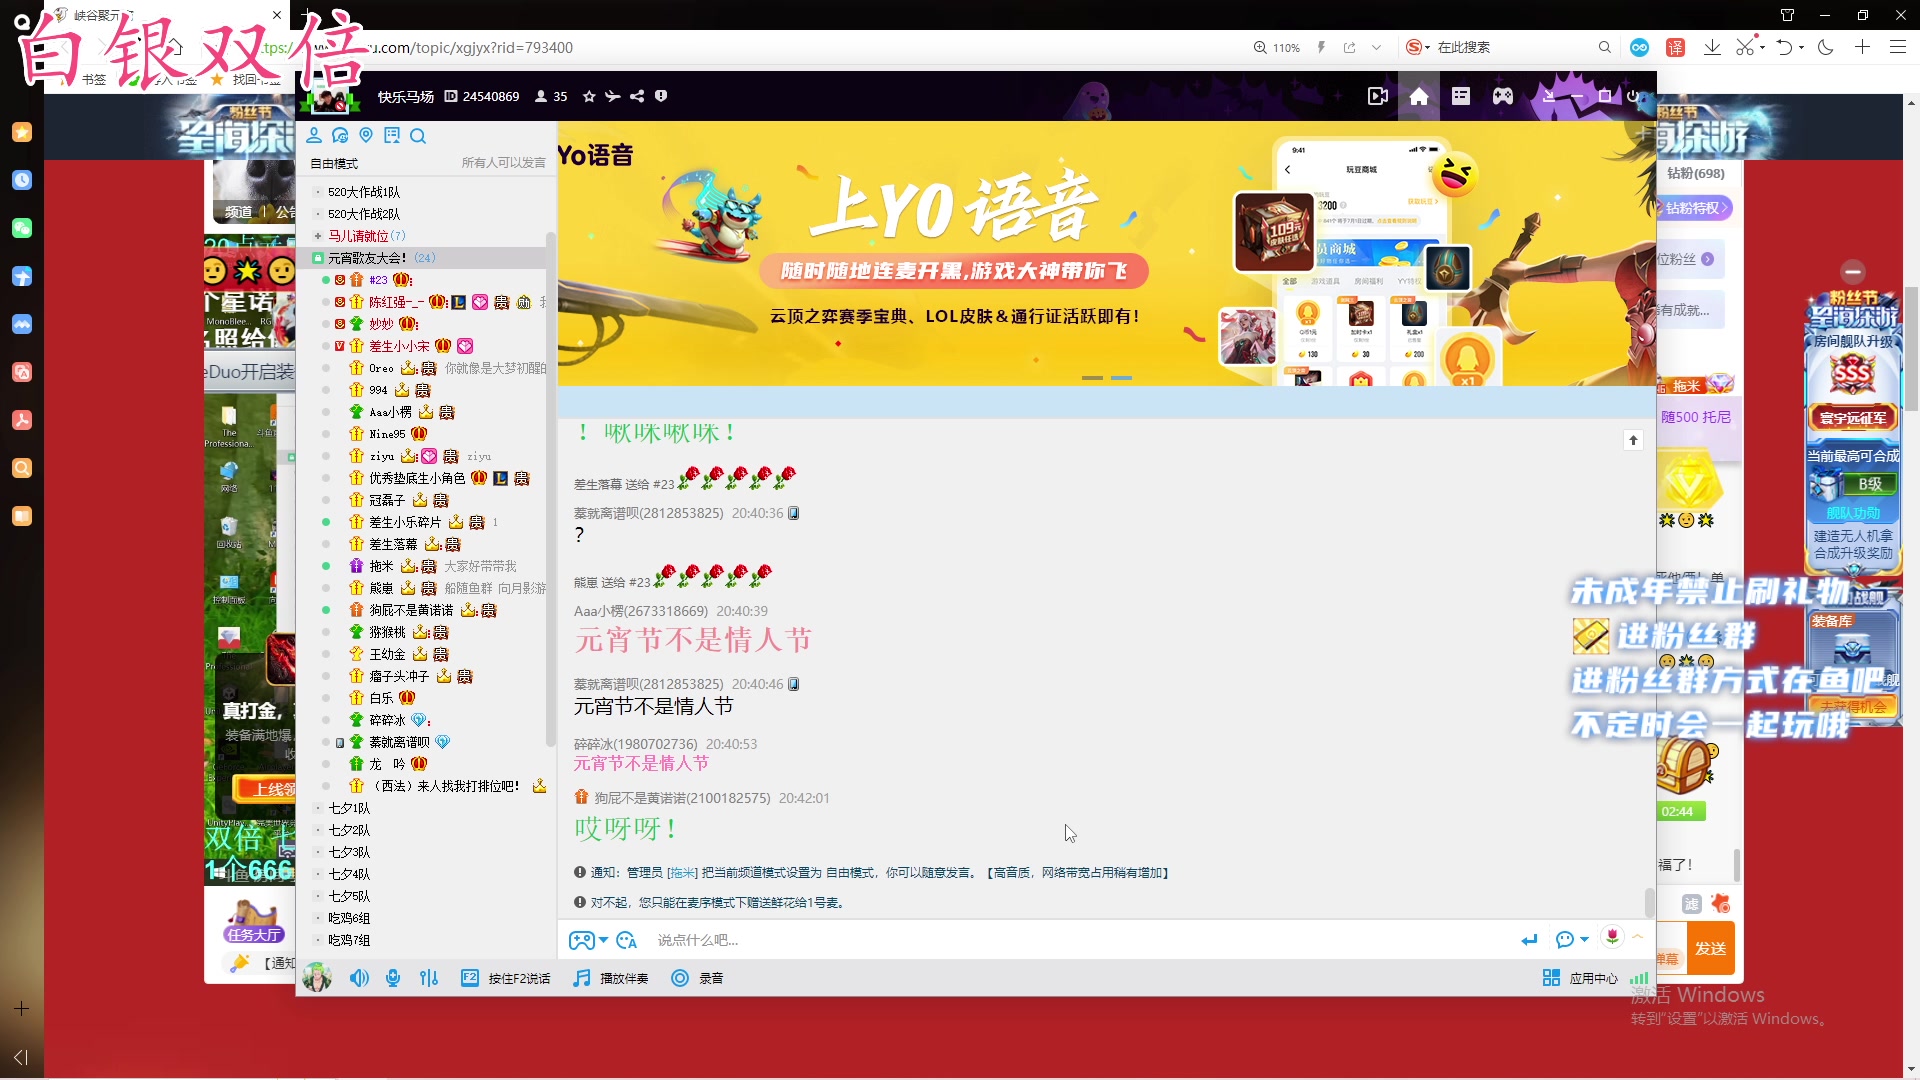
Task: Favorite the 快乐马场 channel with star icon
Action: 588,96
